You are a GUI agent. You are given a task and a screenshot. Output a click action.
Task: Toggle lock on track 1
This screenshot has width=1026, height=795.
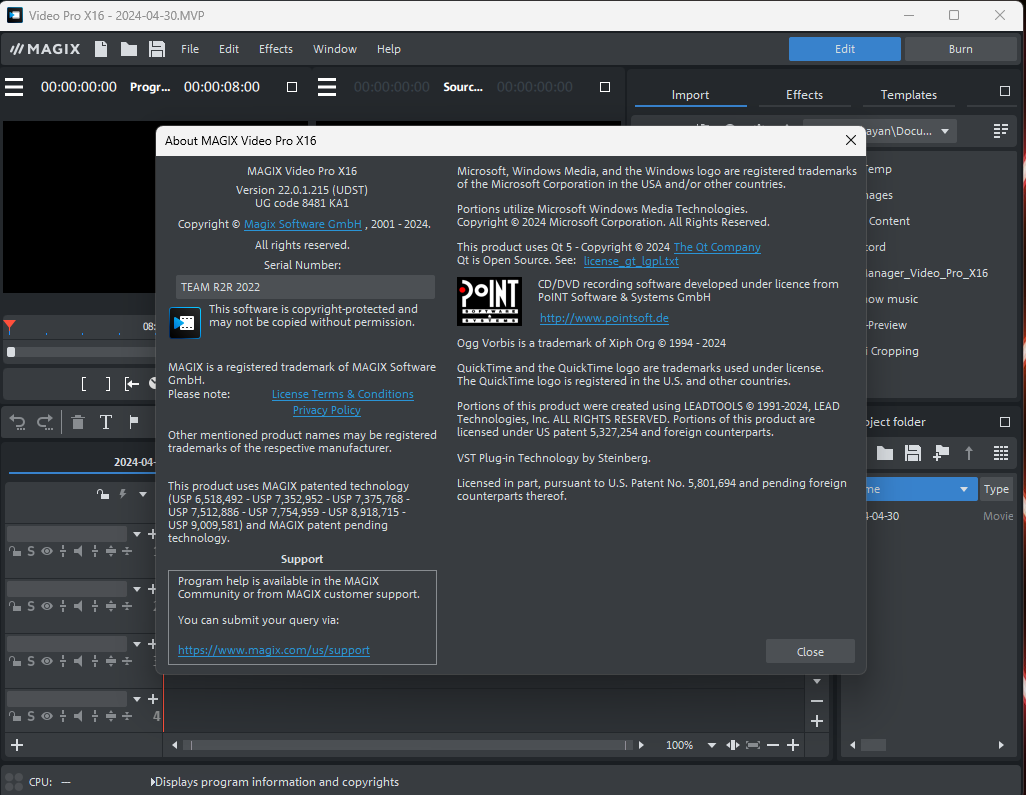tap(14, 552)
